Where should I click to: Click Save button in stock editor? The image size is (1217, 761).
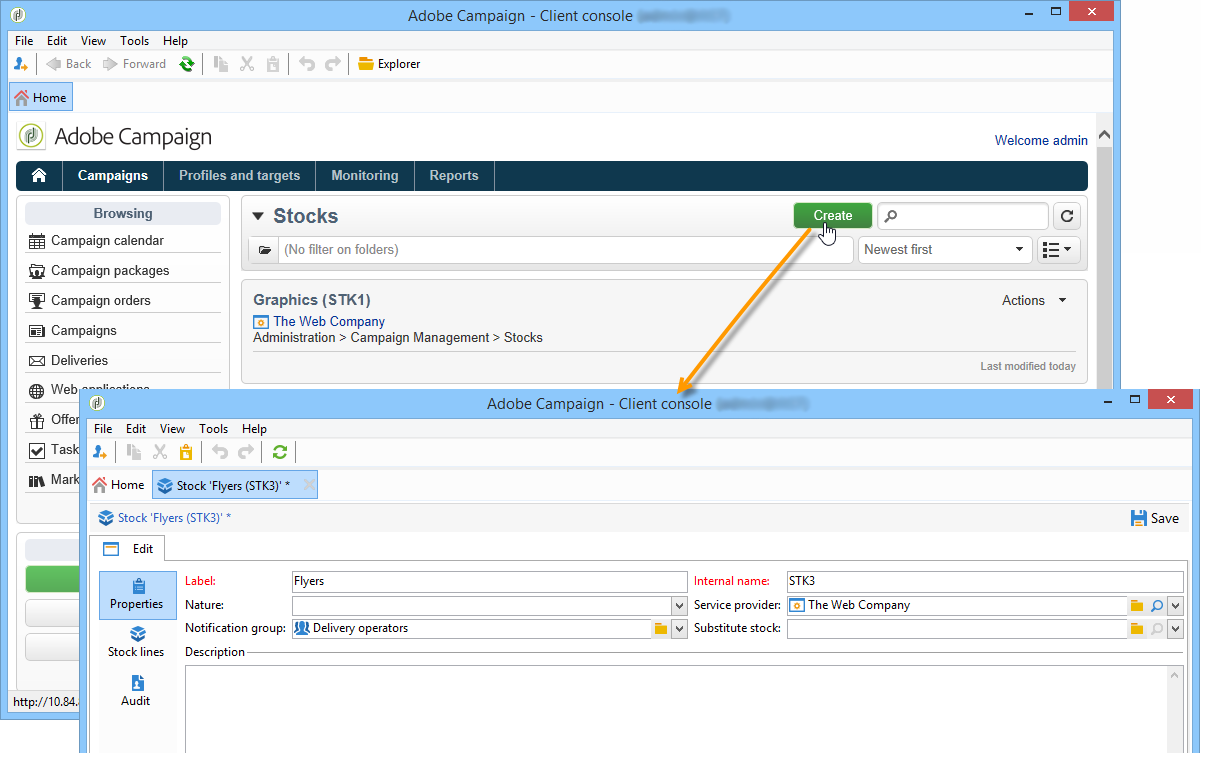(x=1155, y=518)
